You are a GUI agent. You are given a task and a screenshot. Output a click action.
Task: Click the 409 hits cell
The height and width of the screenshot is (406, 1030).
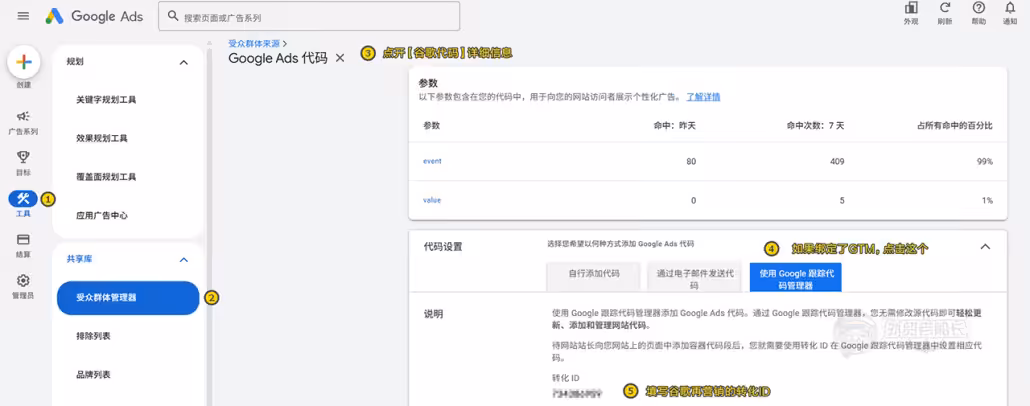(x=837, y=162)
